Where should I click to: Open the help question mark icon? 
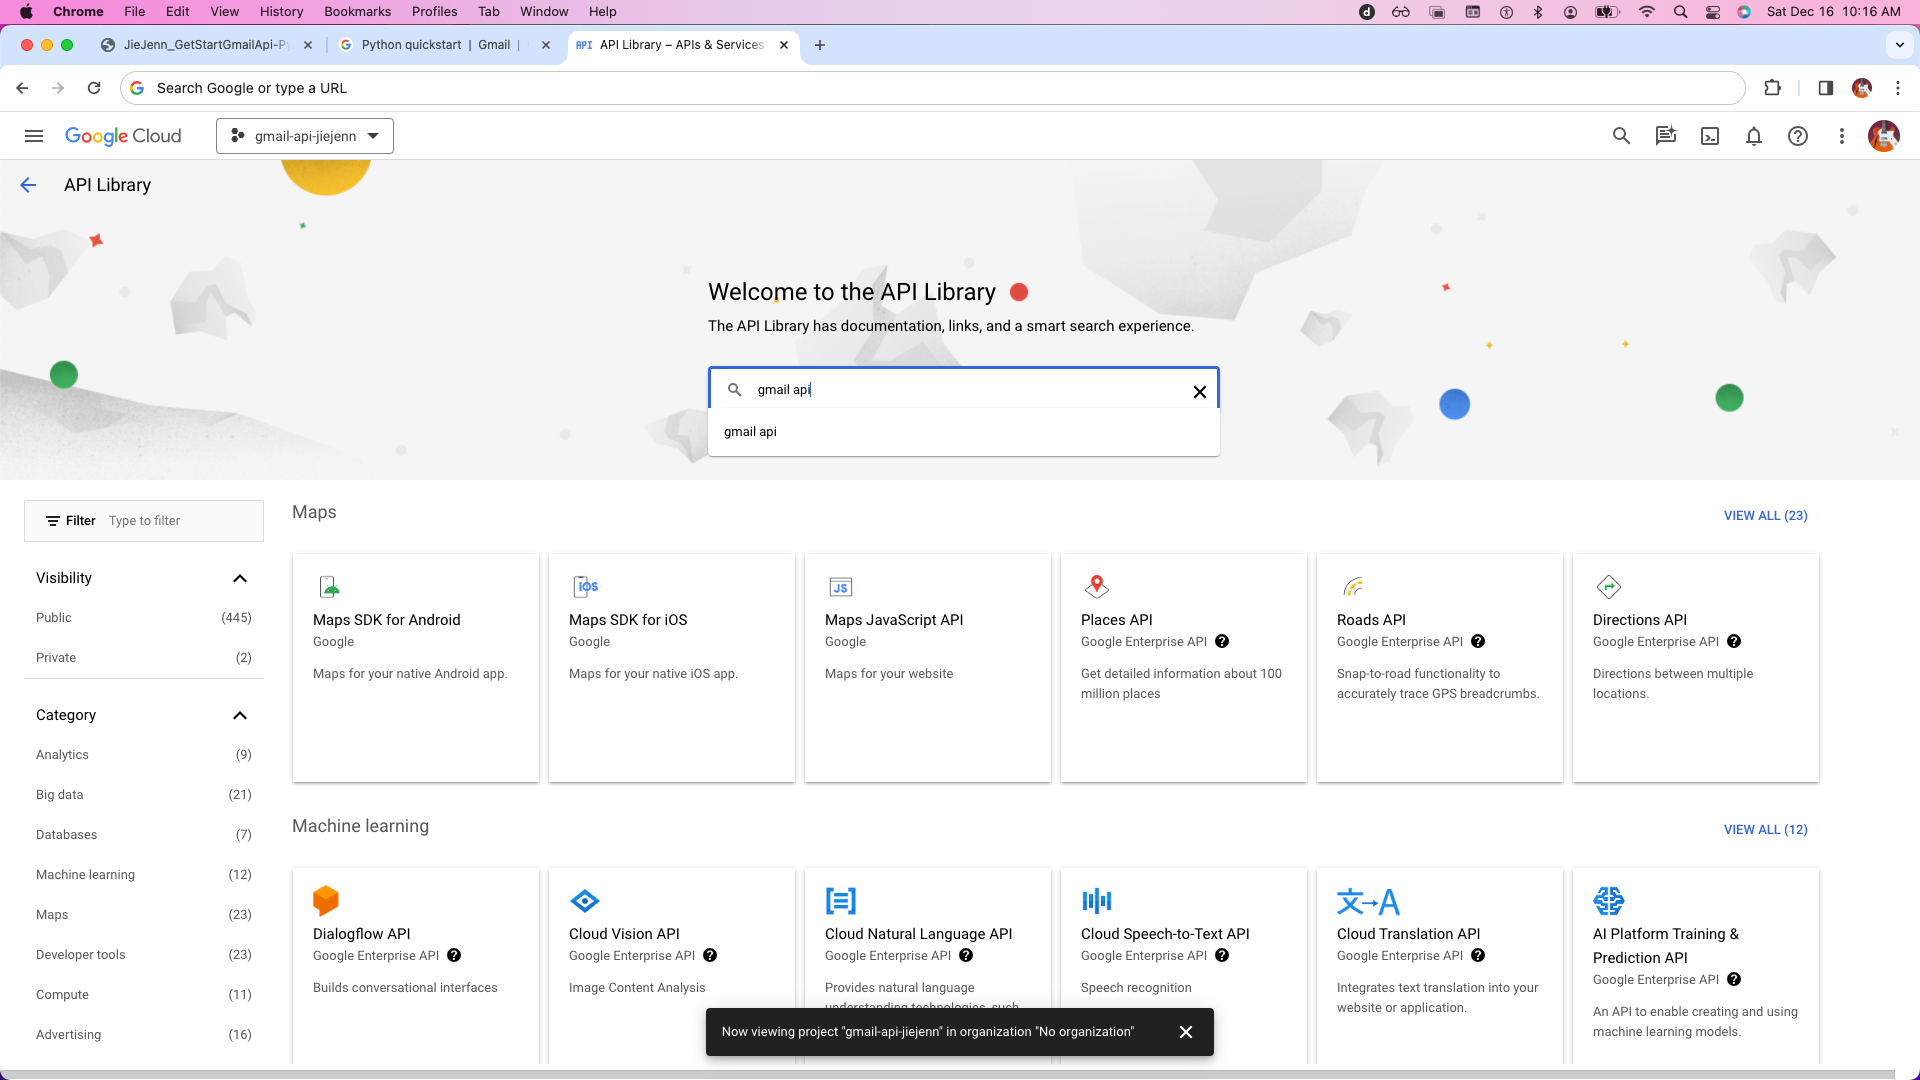pos(1798,136)
